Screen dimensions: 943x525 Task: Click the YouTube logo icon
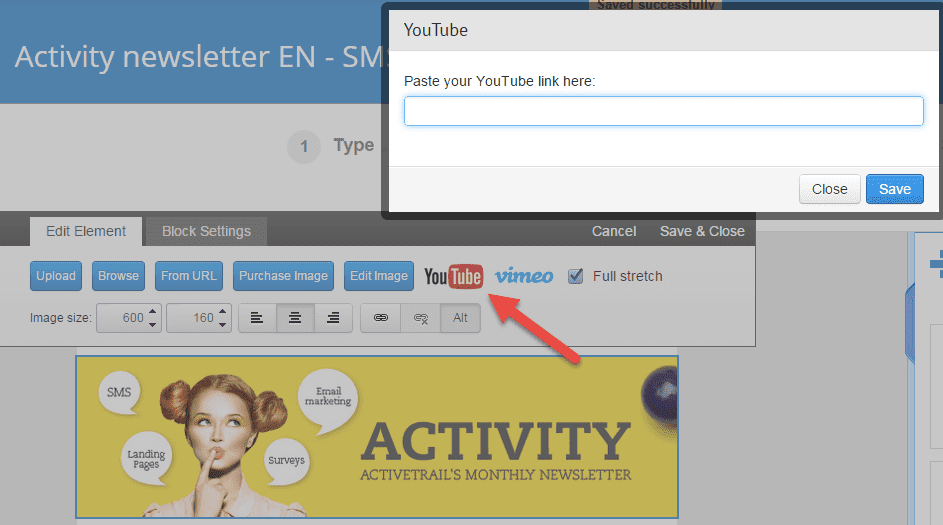point(453,277)
